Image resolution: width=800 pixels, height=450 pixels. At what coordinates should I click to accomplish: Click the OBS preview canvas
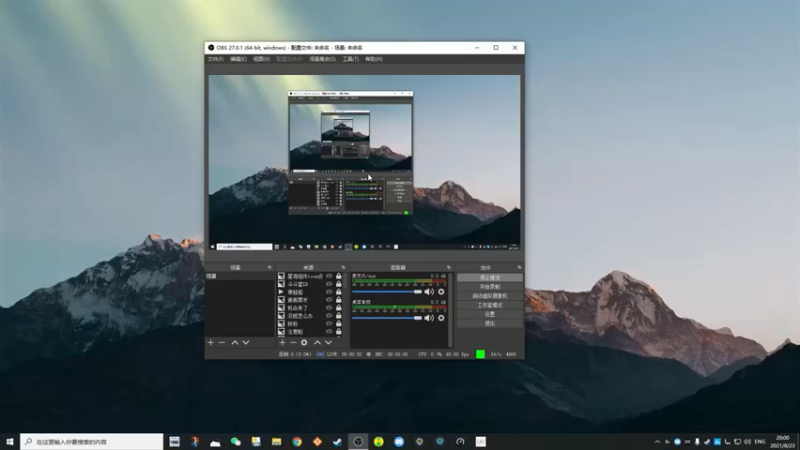(x=364, y=162)
